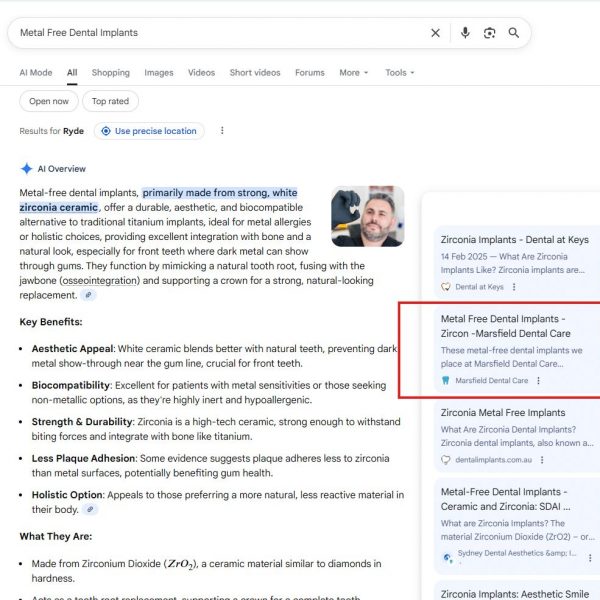Open the location options three-dot menu
Screen dimensions: 600x600
click(x=222, y=131)
